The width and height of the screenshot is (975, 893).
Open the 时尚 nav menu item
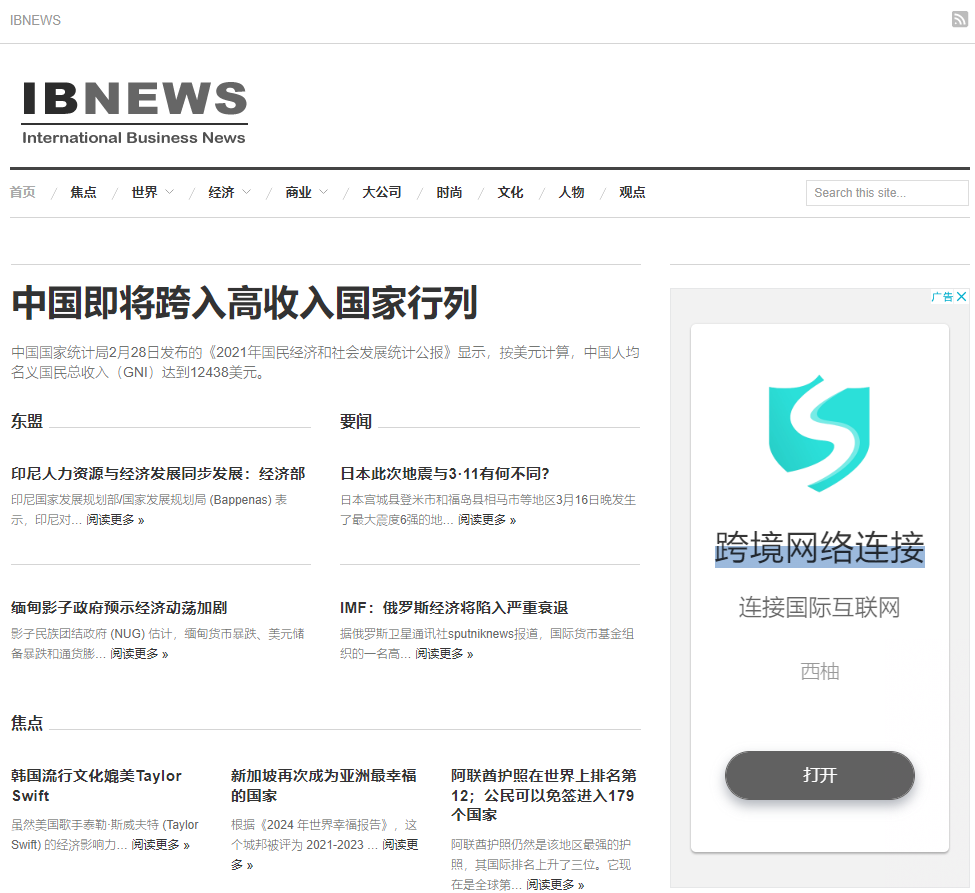point(449,192)
